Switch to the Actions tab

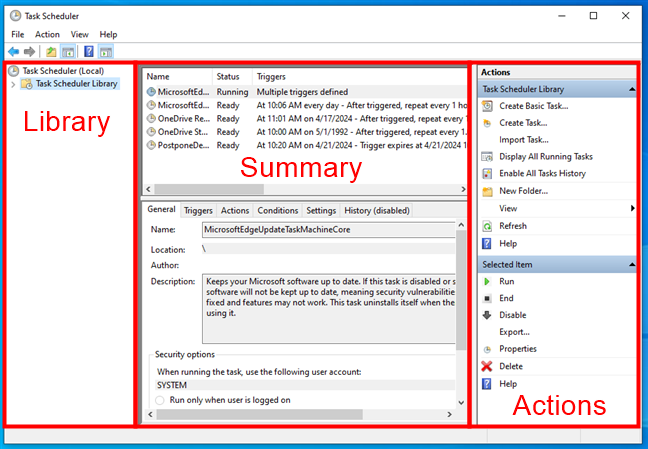[x=235, y=211]
